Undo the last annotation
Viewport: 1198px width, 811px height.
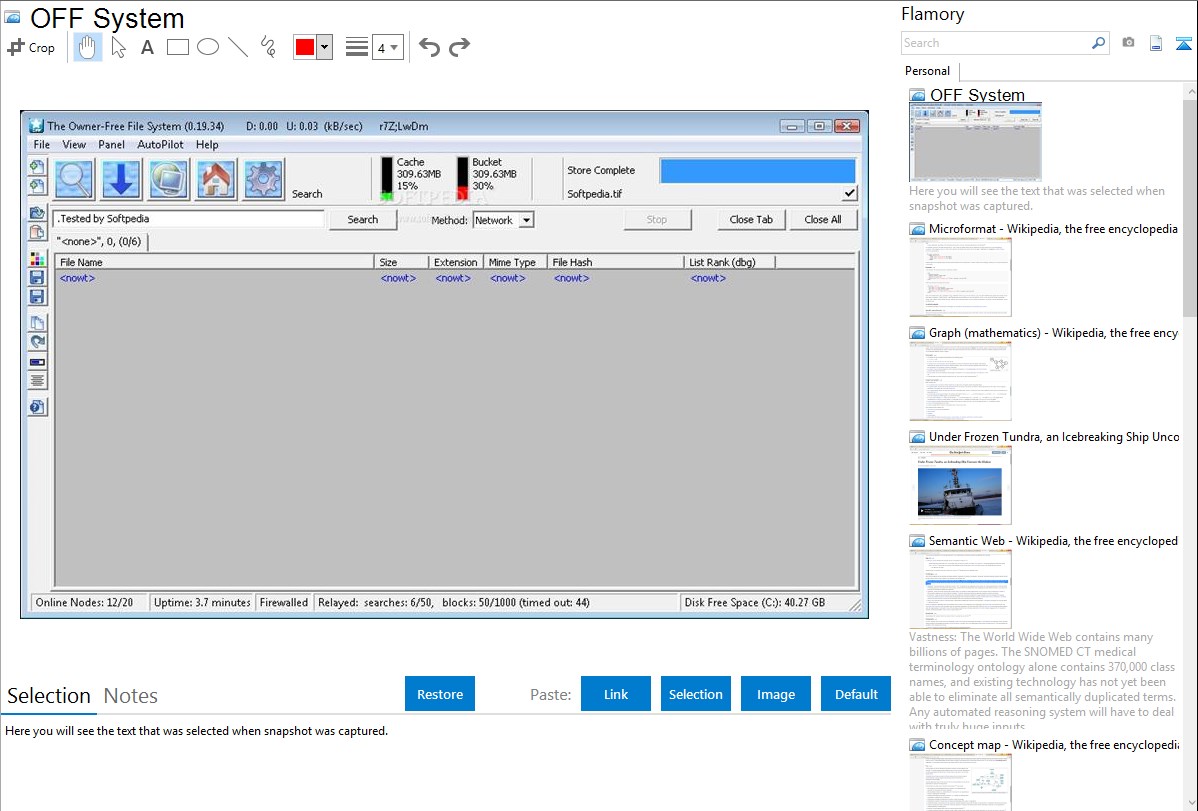pyautogui.click(x=429, y=47)
